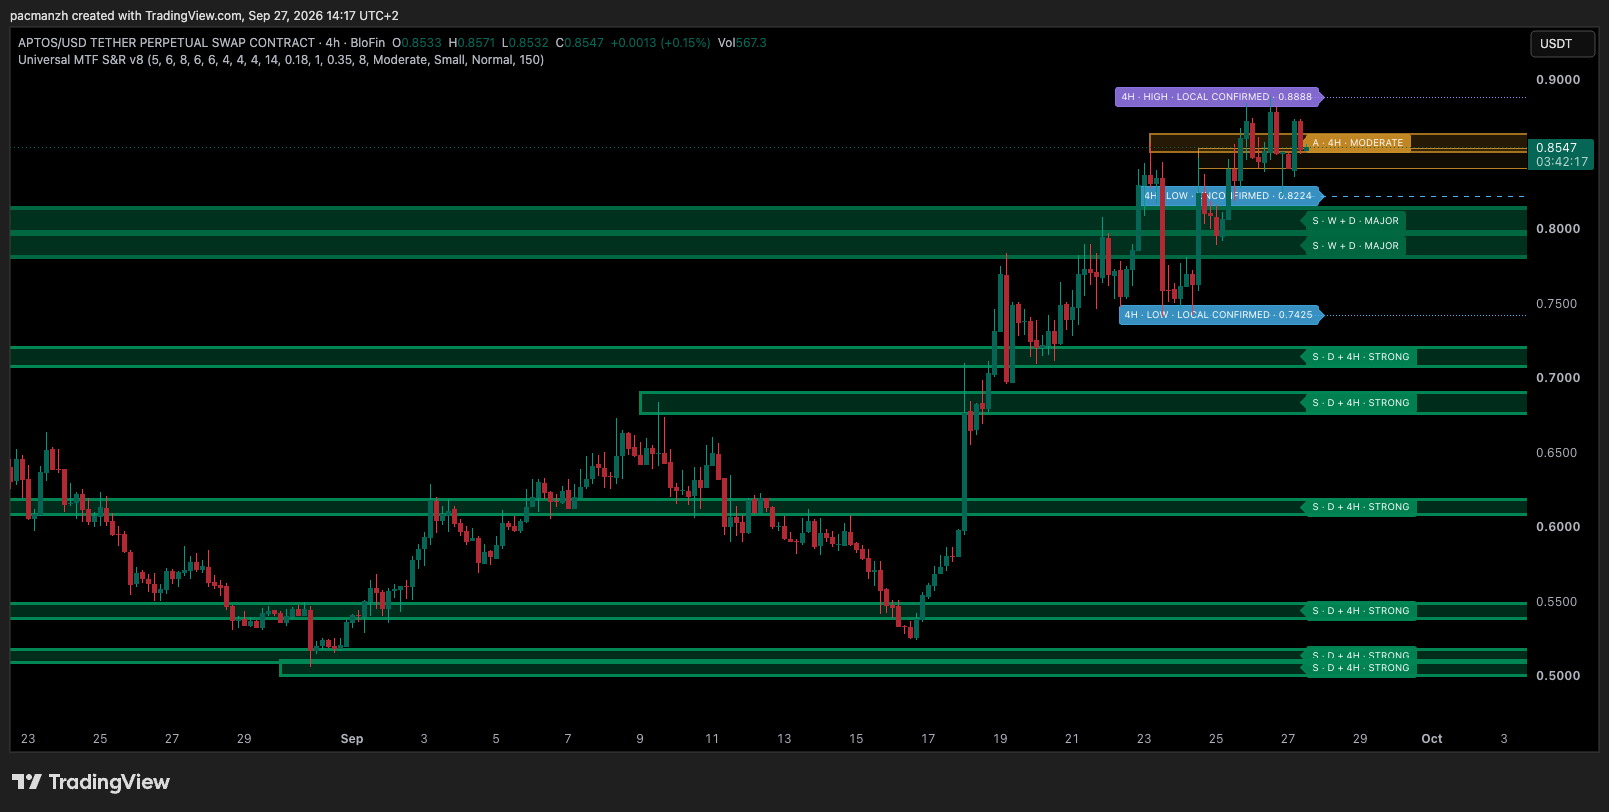The width and height of the screenshot is (1609, 812).
Task: Click the S · D + 4H · STRONG label beside 0.5500
Action: click(1360, 611)
